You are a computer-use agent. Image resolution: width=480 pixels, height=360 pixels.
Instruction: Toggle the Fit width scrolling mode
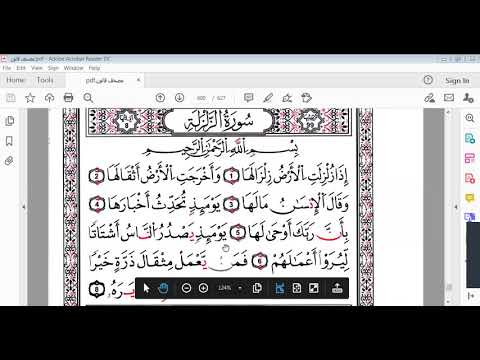280,288
